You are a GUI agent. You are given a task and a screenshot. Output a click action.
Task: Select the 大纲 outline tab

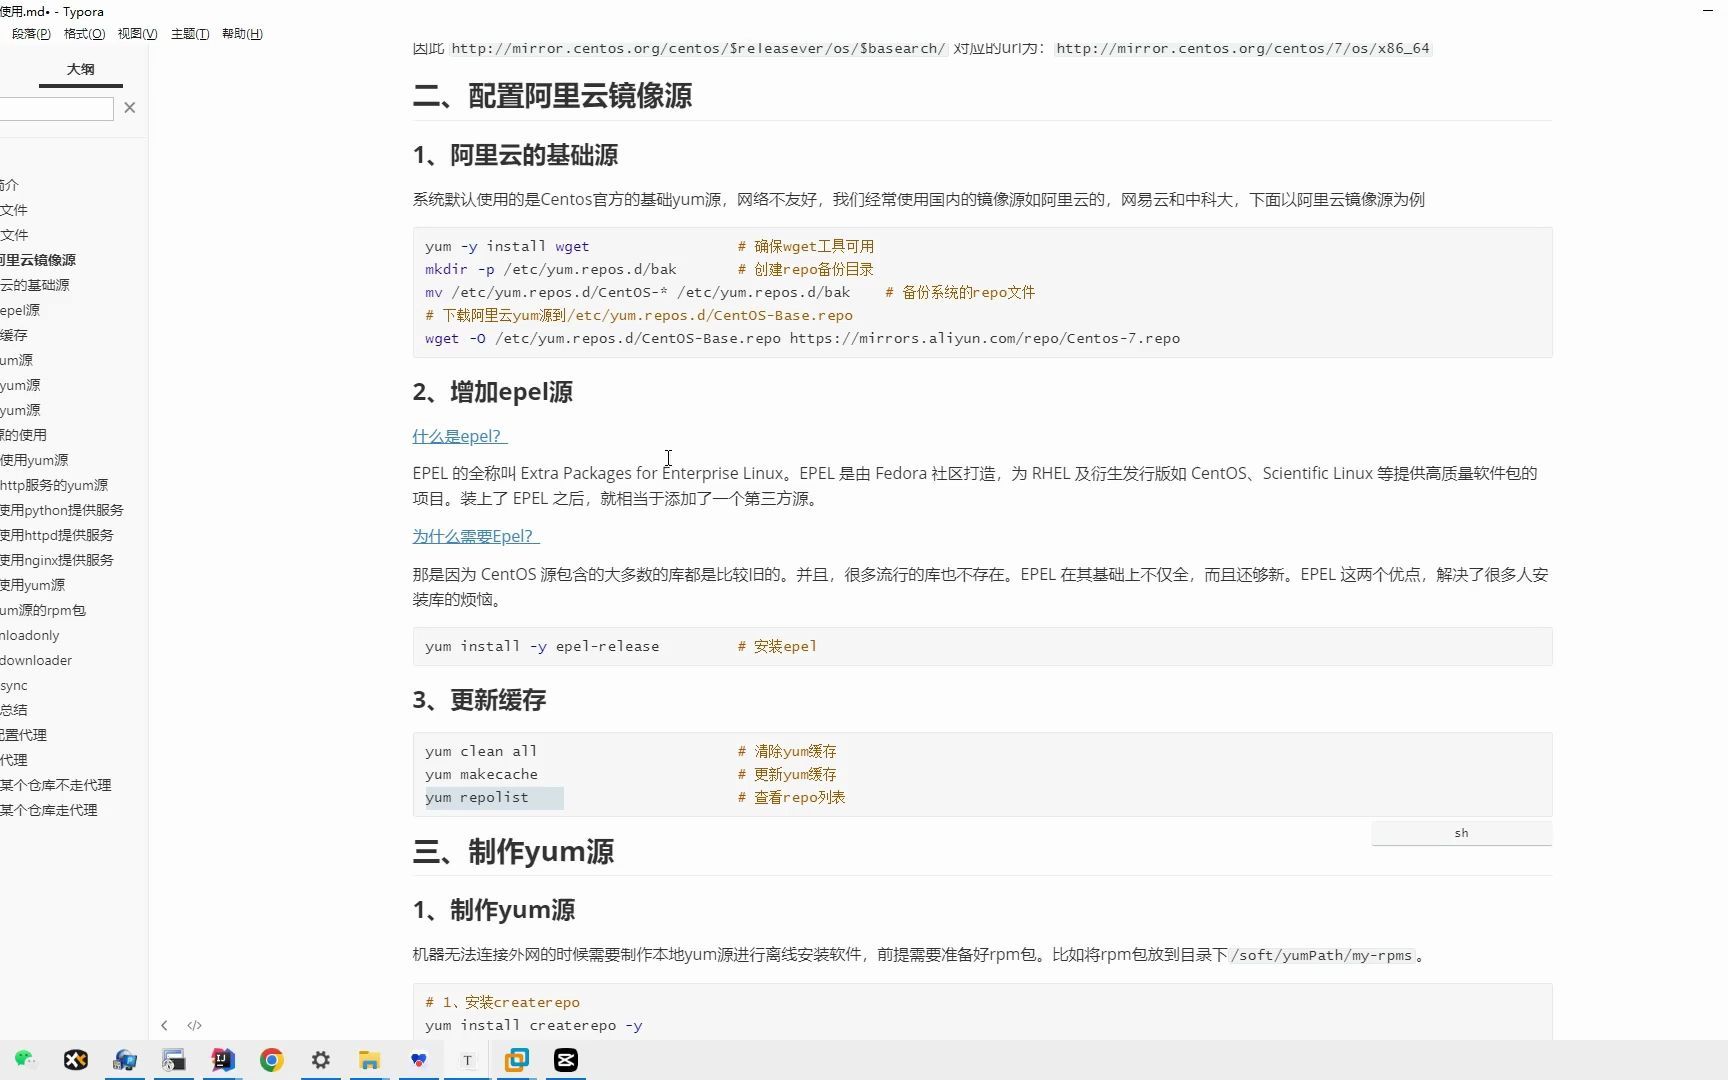point(81,69)
